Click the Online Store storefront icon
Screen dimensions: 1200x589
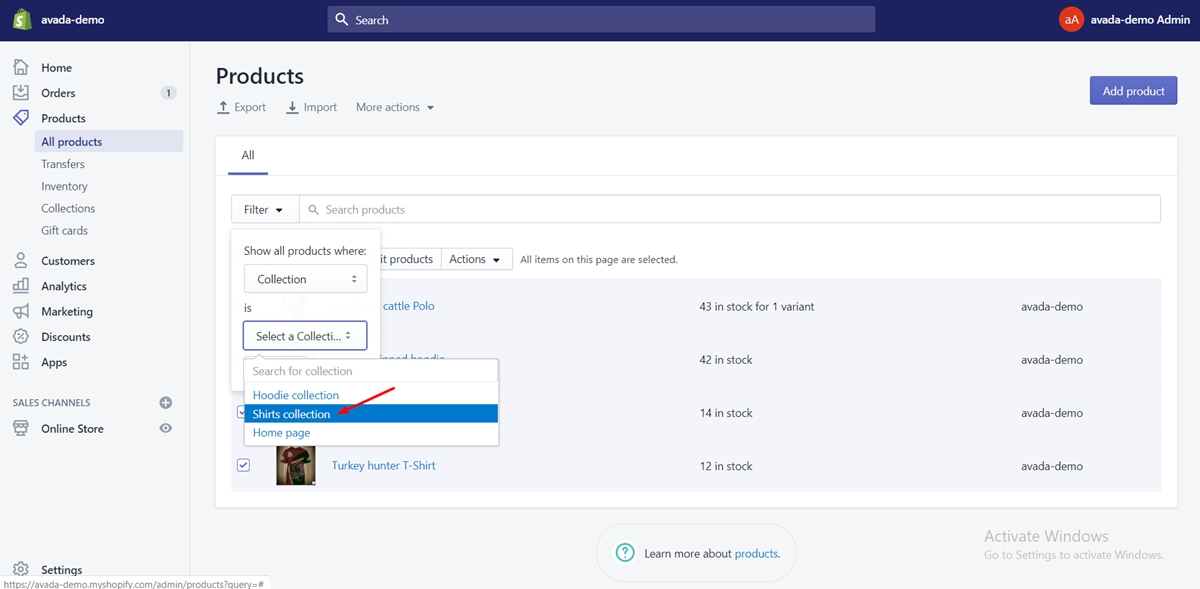[x=21, y=428]
